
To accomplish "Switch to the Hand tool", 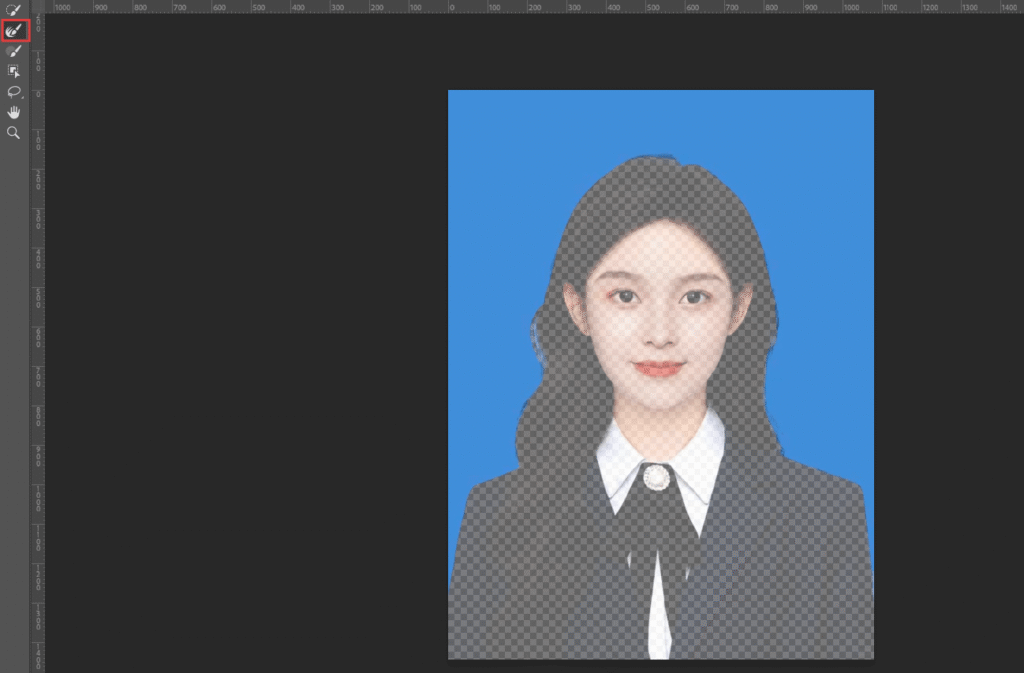I will click(x=14, y=112).
